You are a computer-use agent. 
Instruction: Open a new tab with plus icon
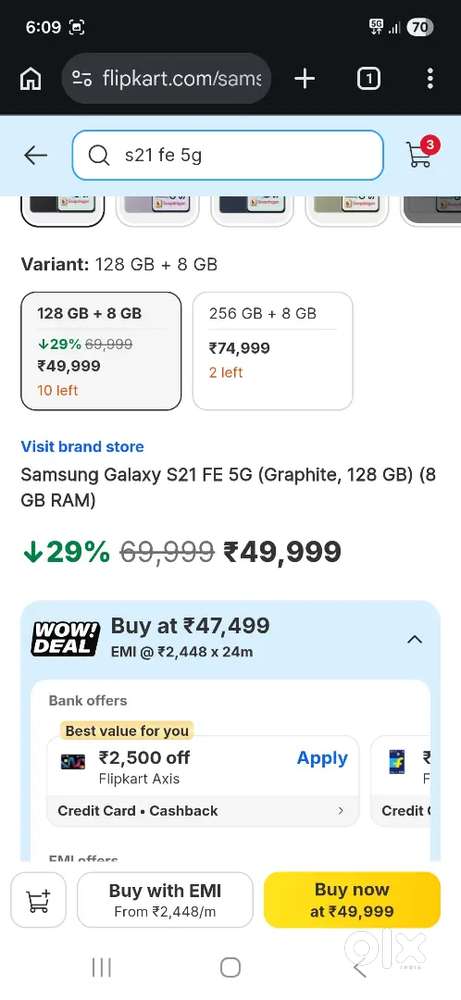(305, 79)
